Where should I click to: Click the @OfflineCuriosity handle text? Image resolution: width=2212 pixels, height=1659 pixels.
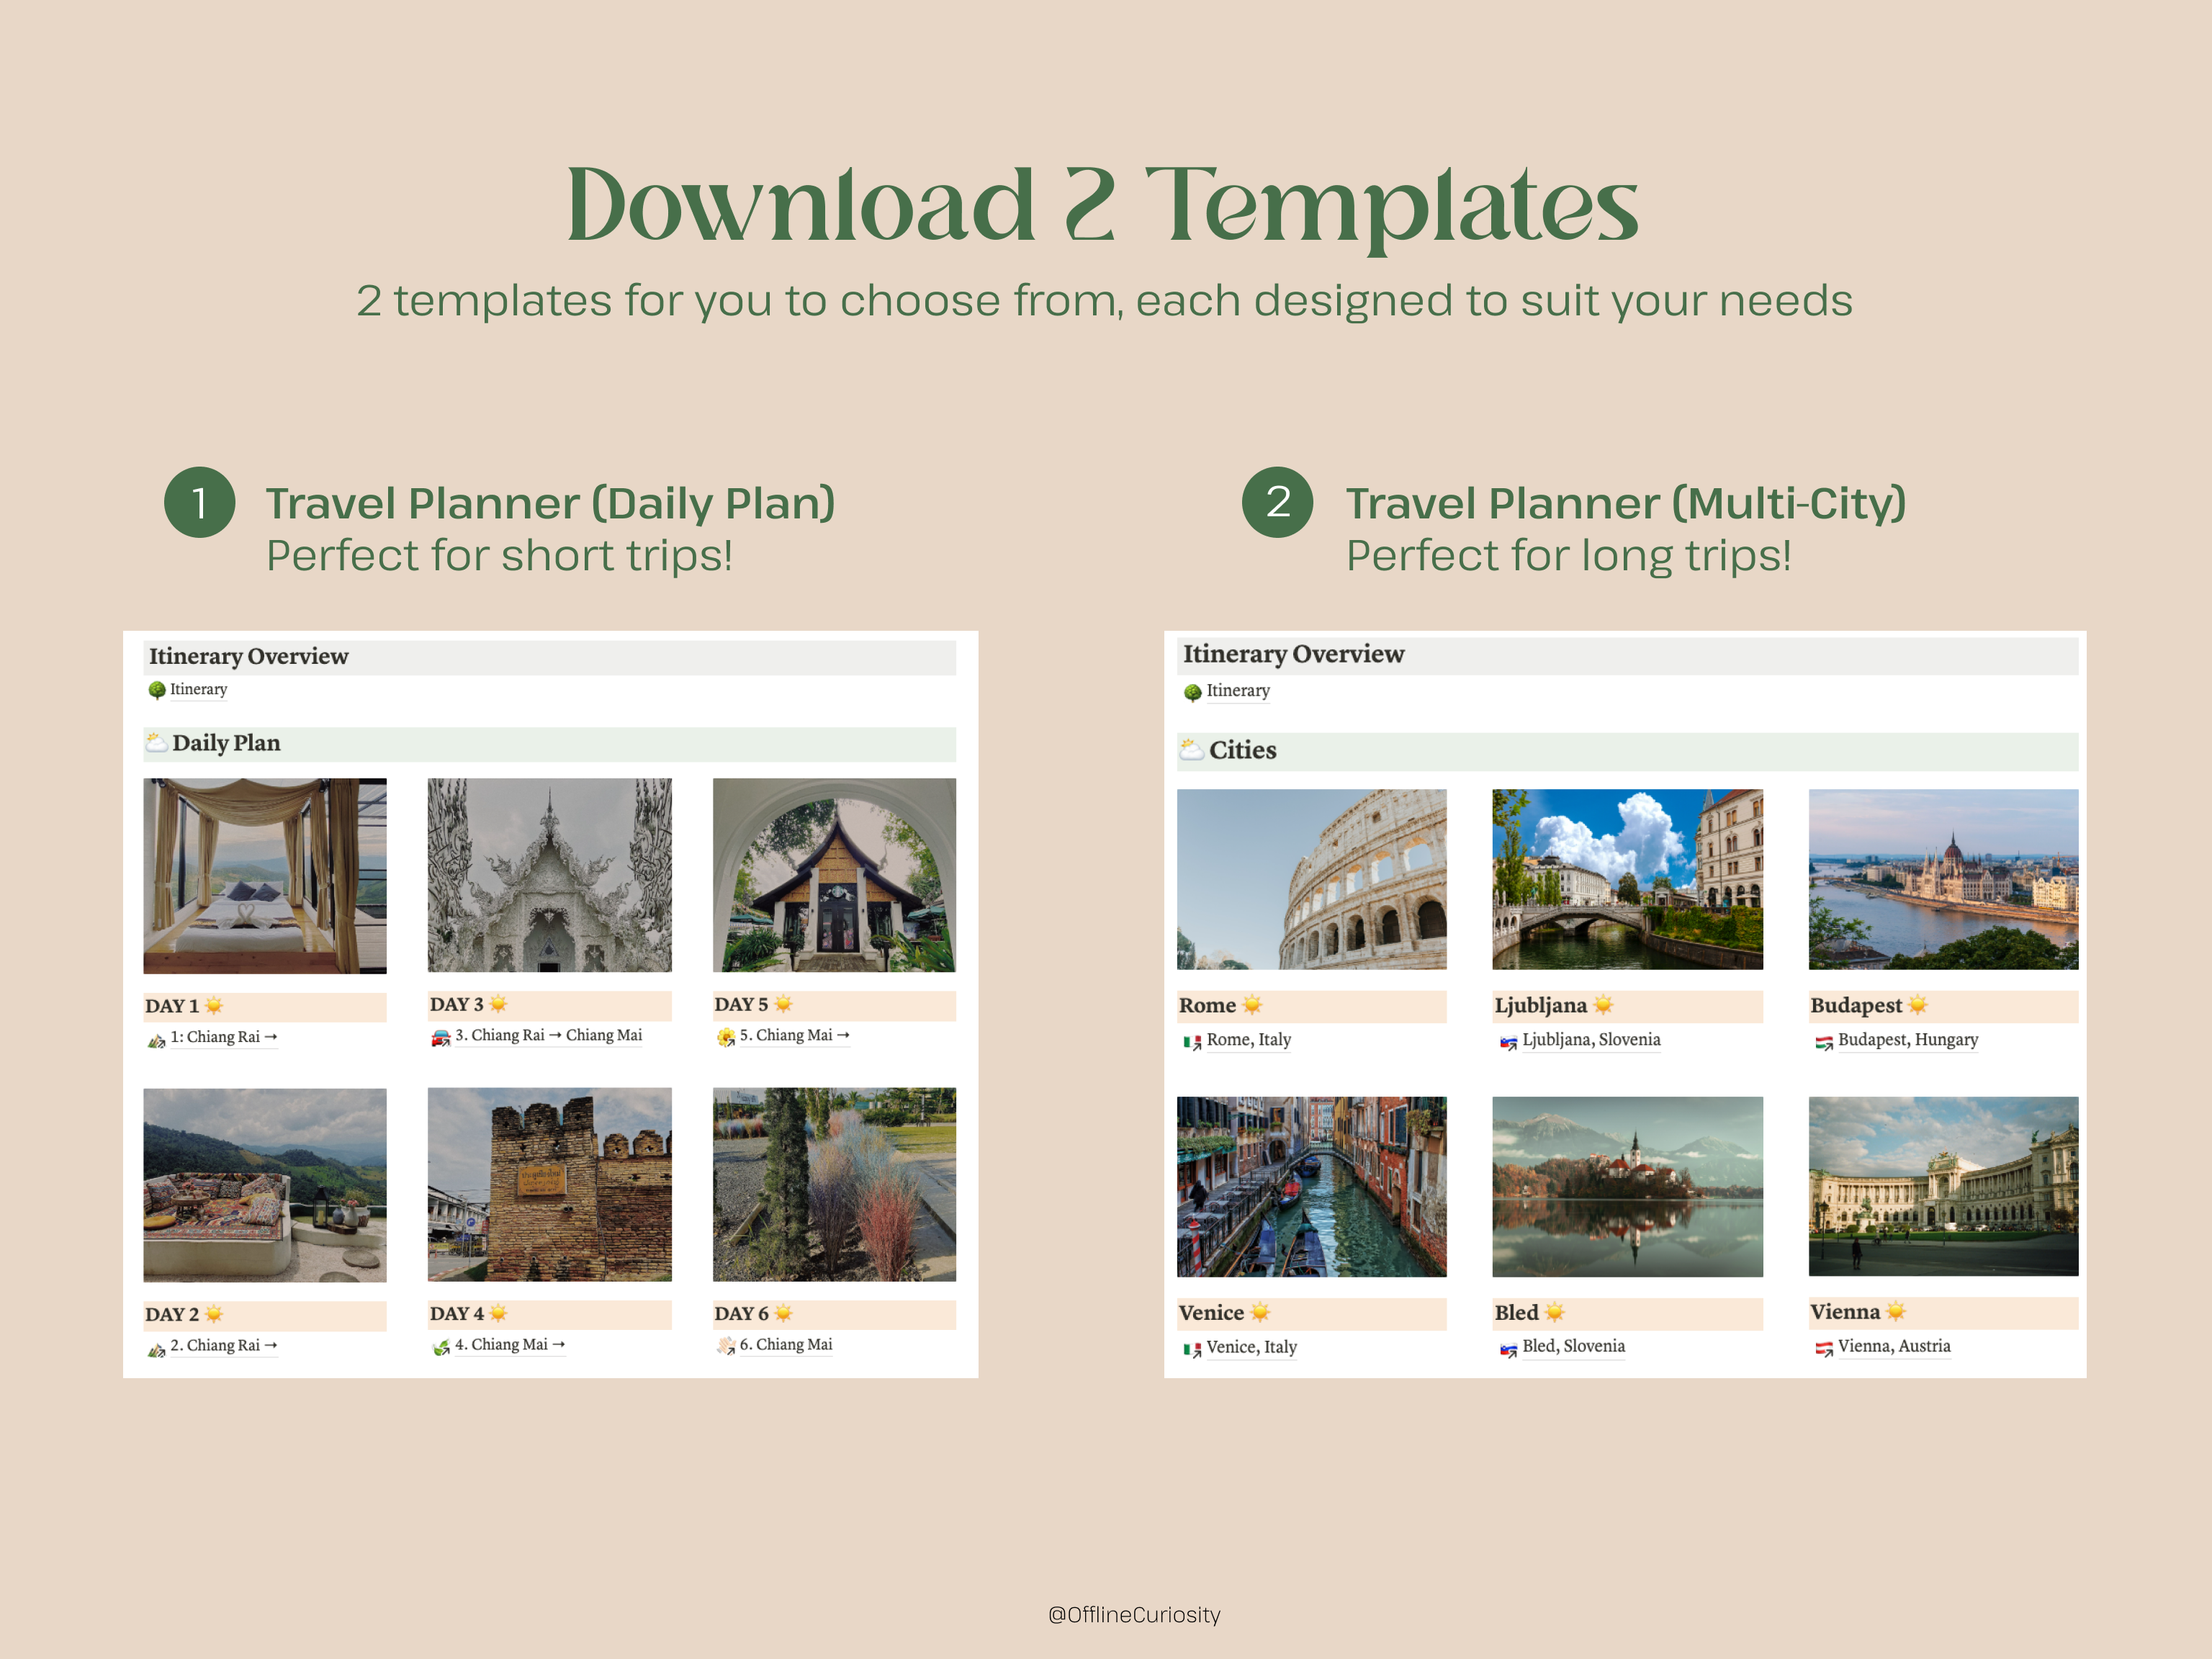tap(1134, 1614)
